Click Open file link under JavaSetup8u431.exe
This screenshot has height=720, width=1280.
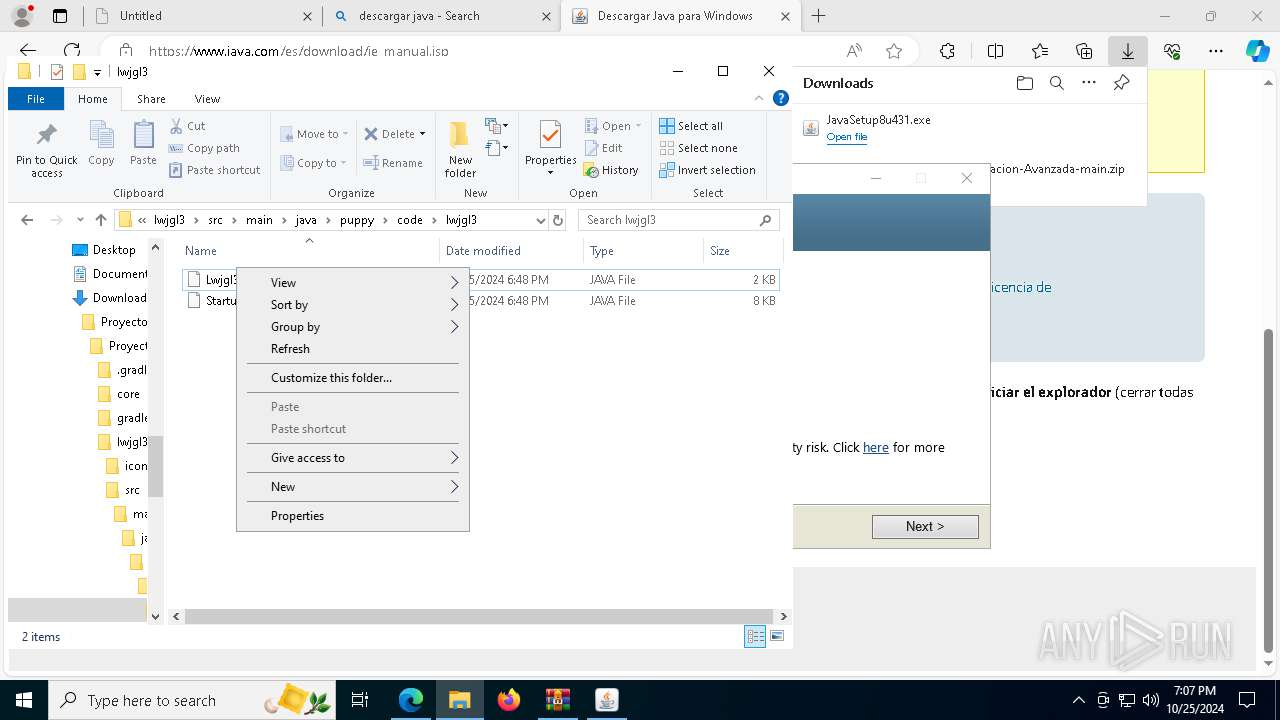[x=847, y=137]
